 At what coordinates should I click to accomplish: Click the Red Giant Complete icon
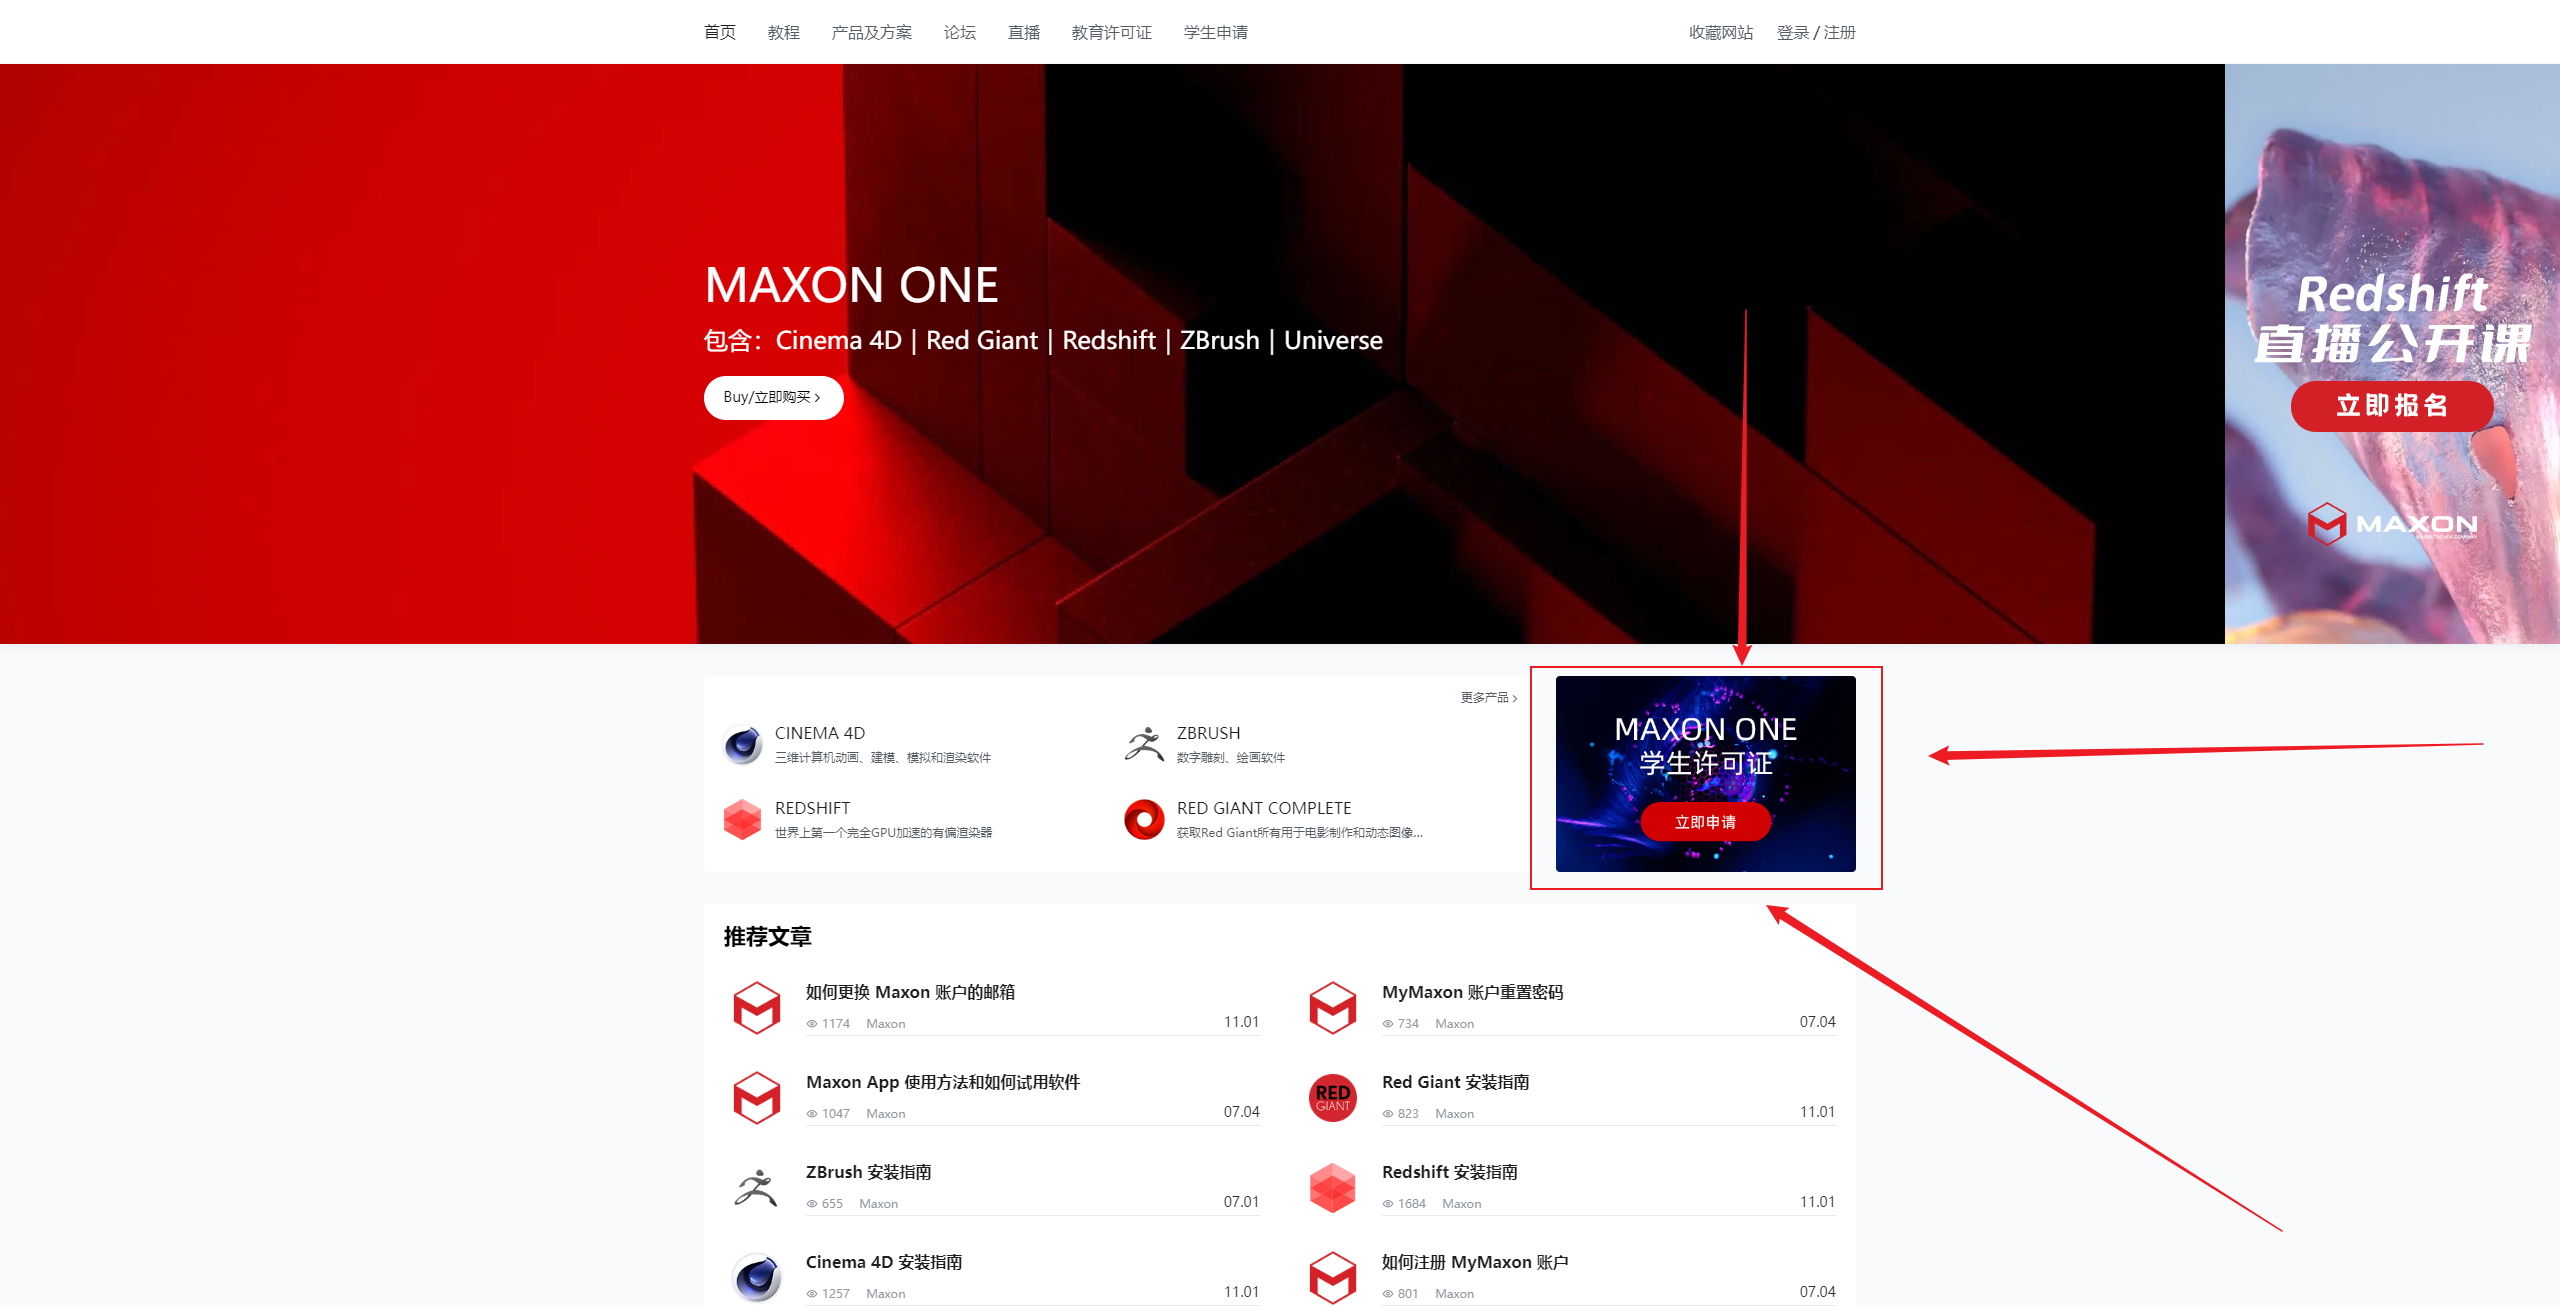(1144, 819)
